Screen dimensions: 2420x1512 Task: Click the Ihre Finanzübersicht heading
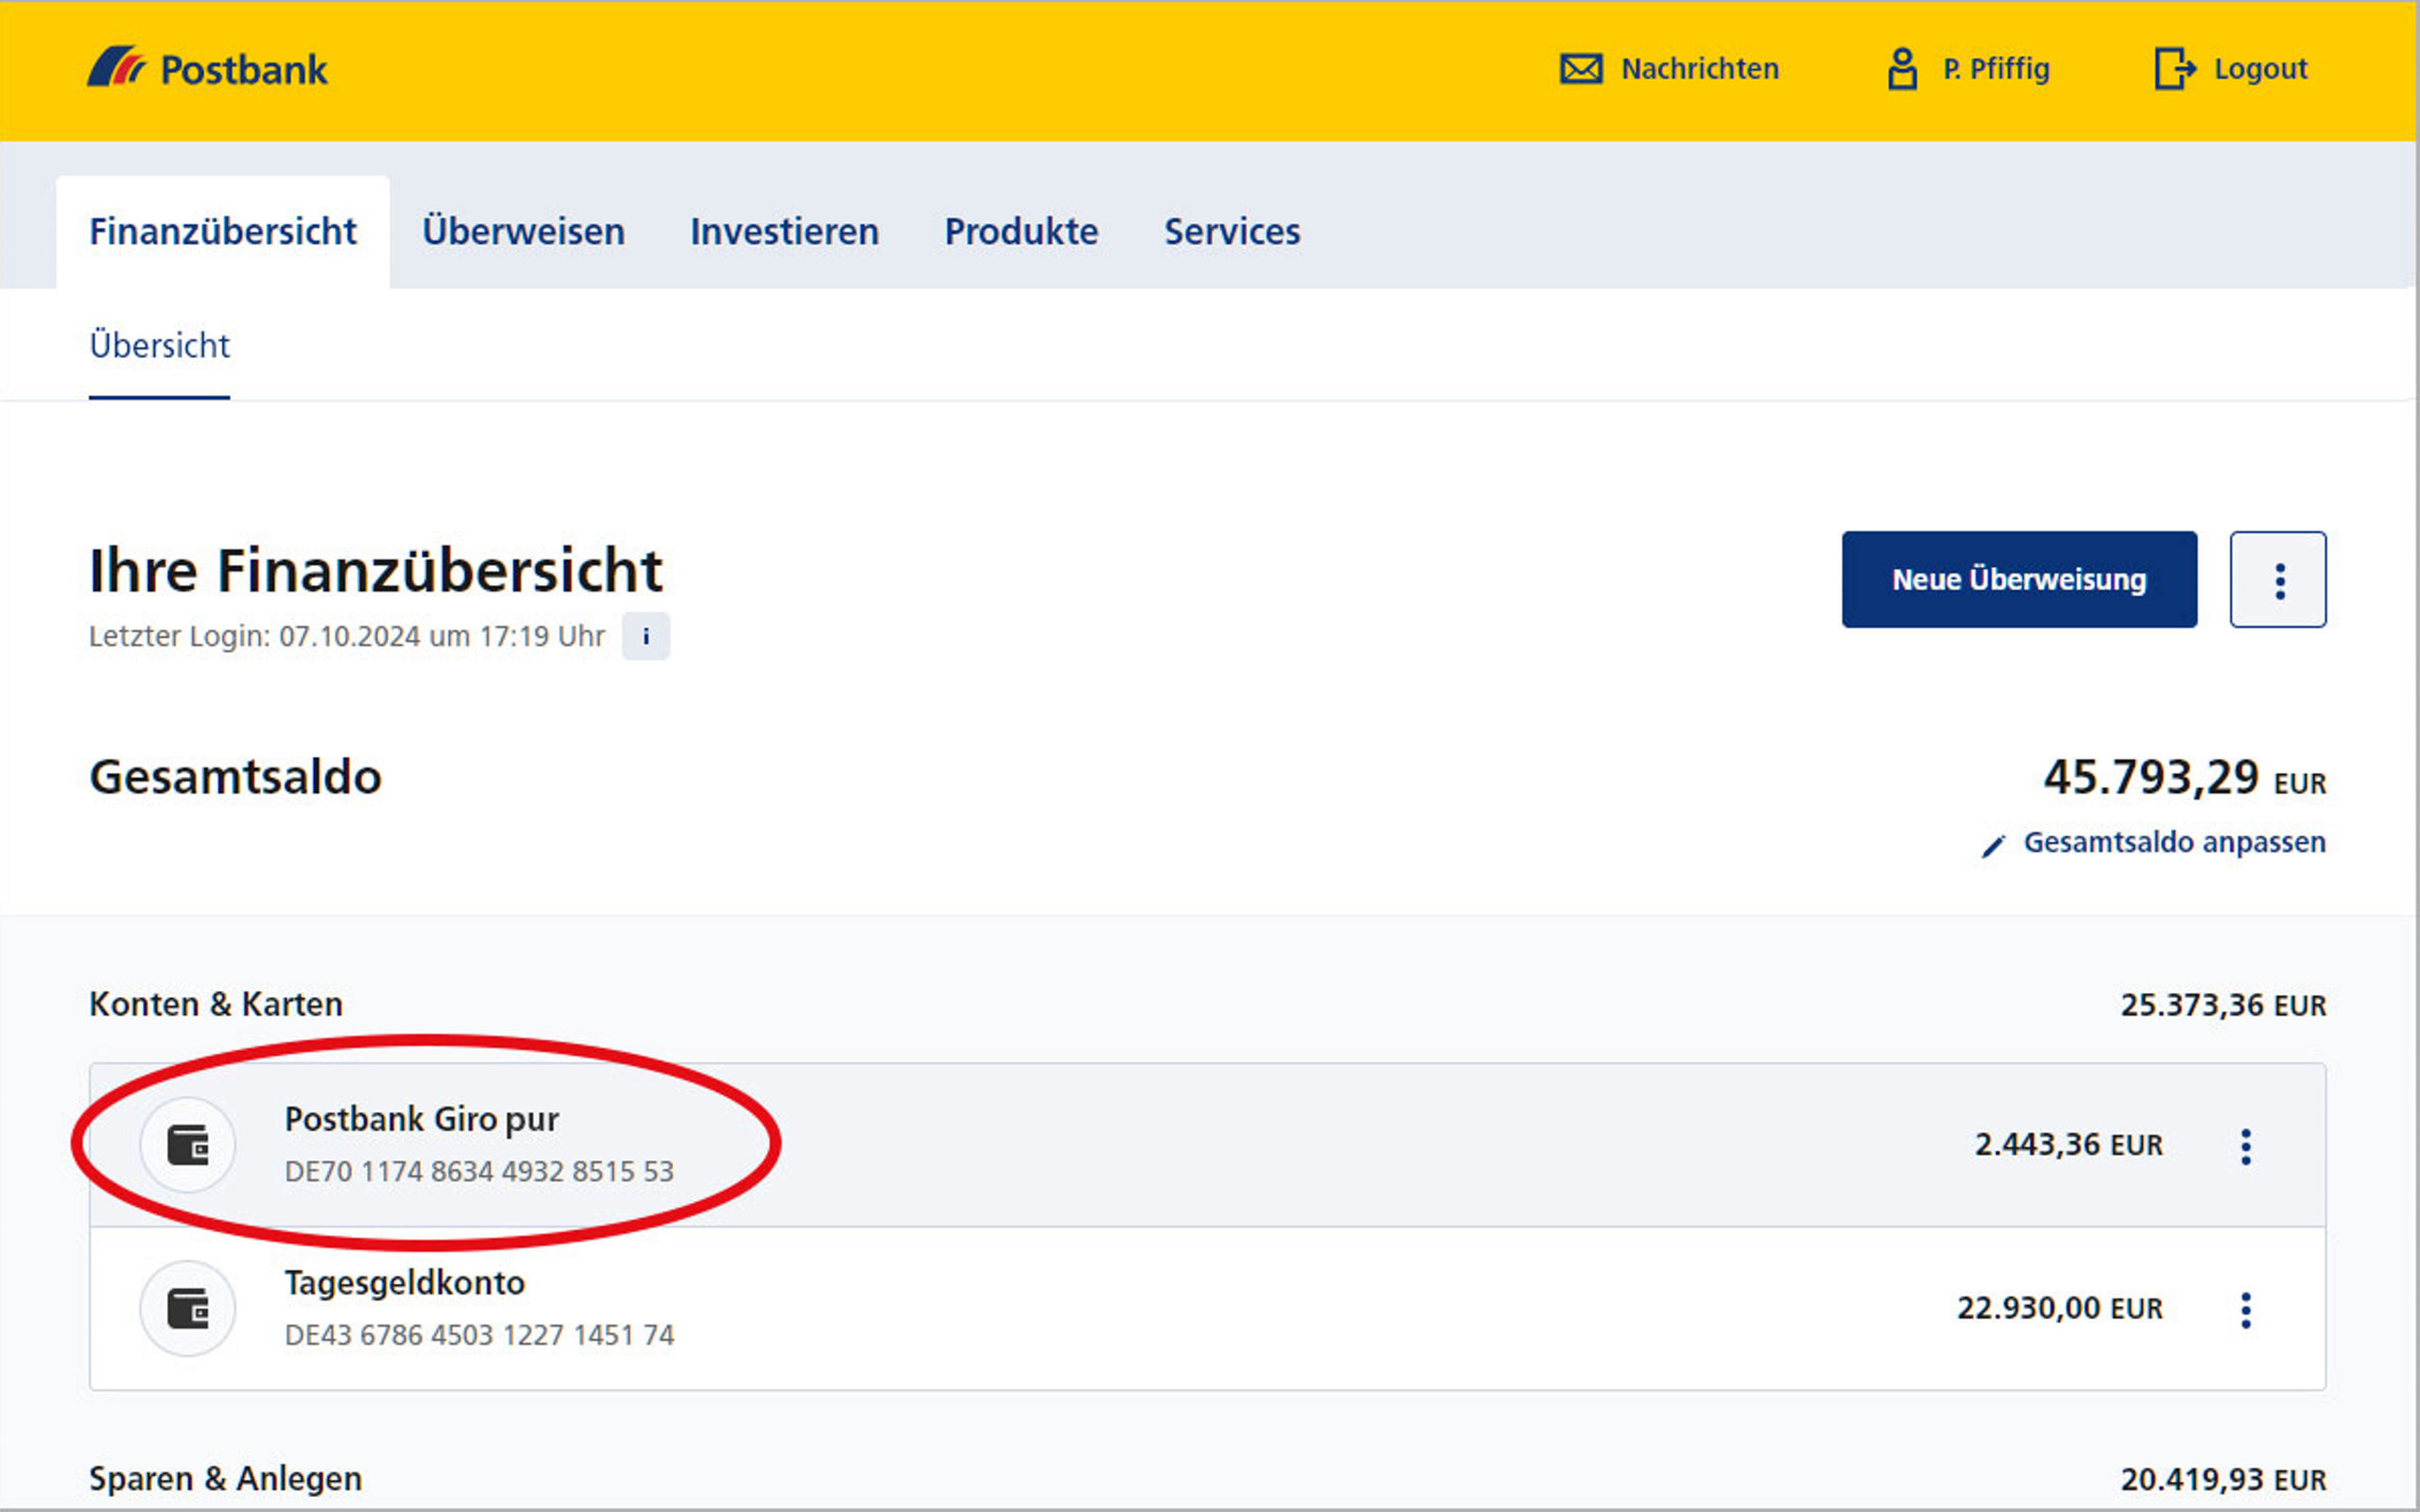coord(375,571)
